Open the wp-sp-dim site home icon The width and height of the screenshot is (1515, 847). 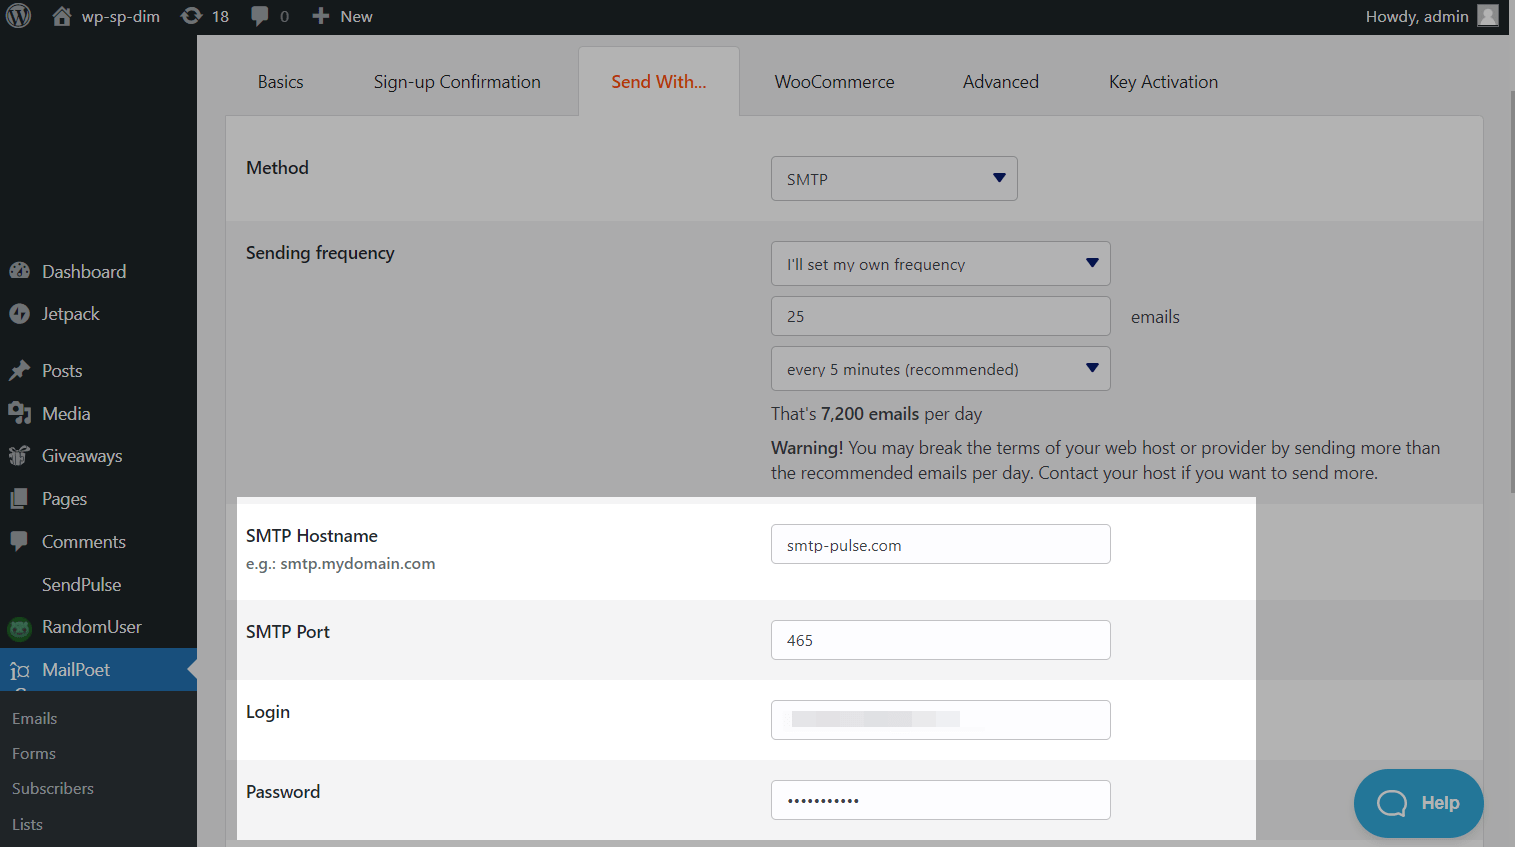tap(62, 16)
